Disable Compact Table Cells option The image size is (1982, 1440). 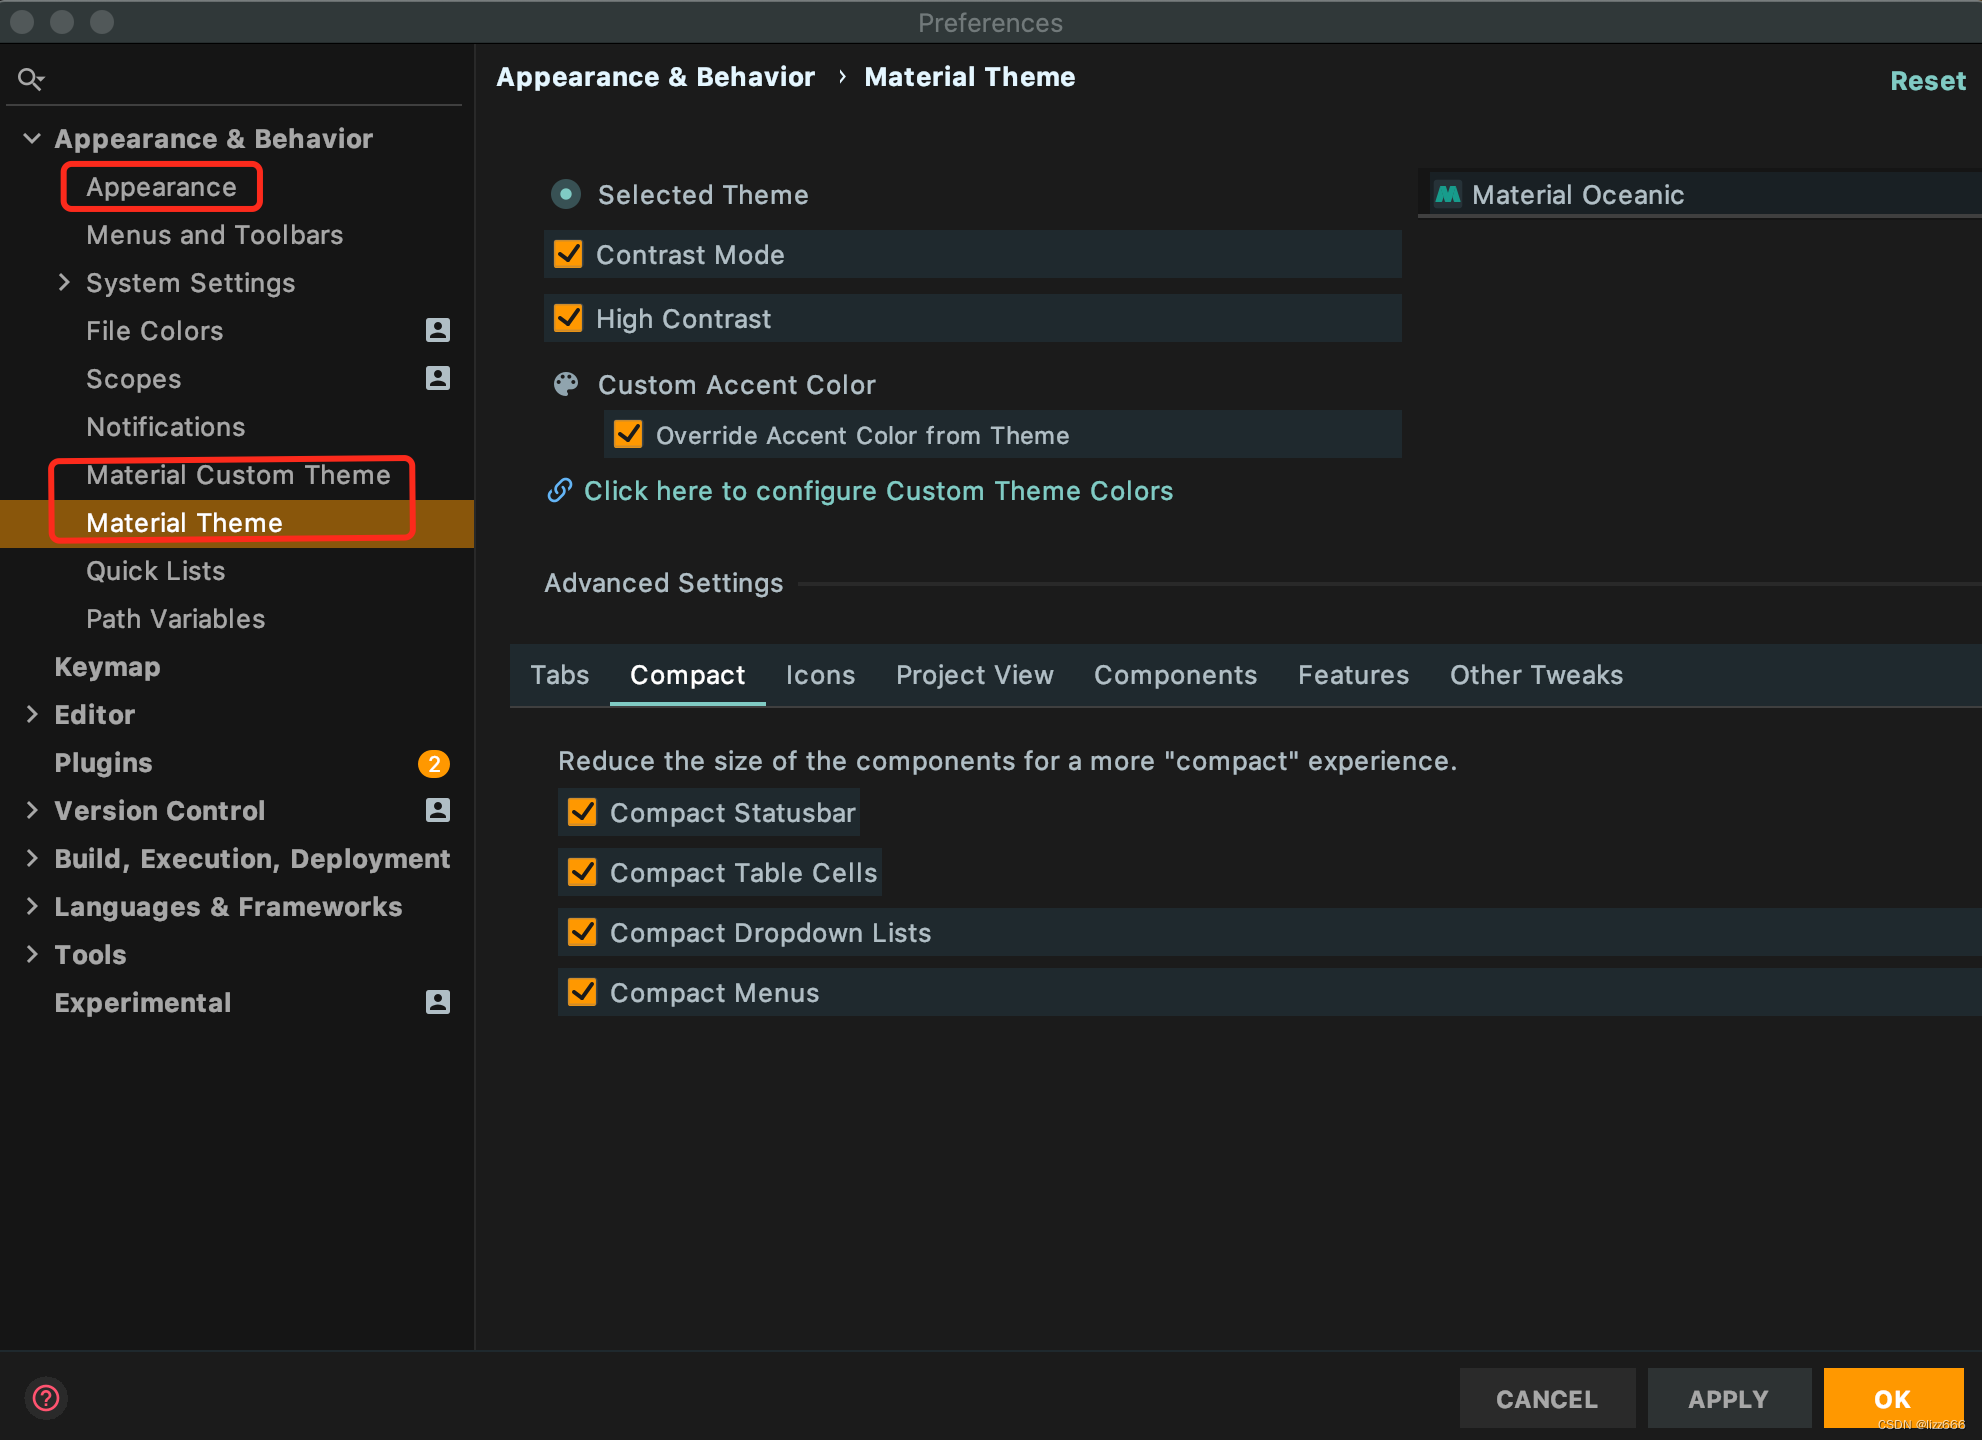(x=582, y=873)
